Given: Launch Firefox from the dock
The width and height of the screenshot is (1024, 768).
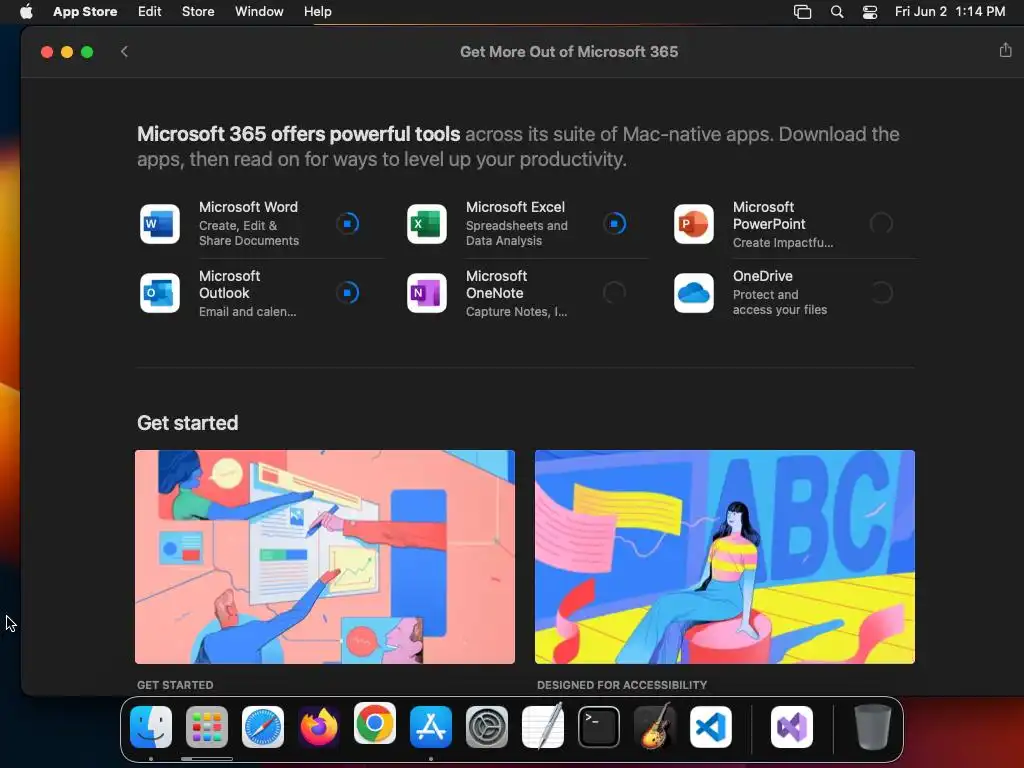Looking at the screenshot, I should [319, 727].
